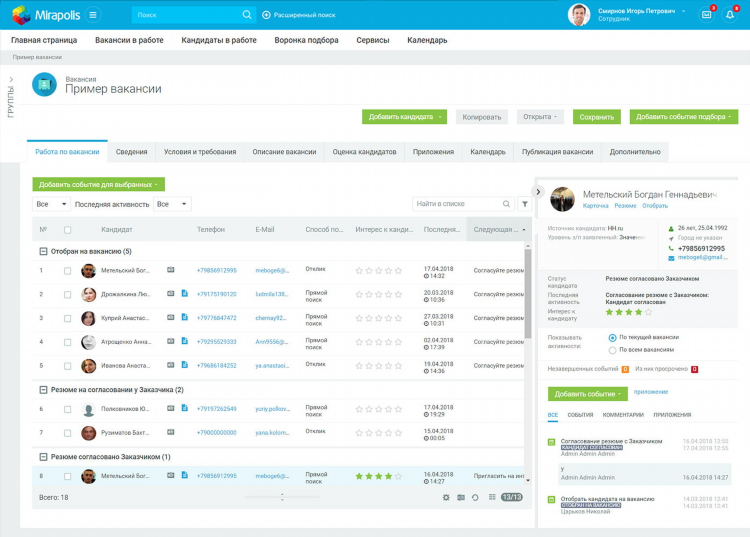
Task: Toggle select-all checkbox in table header
Action: point(67,230)
